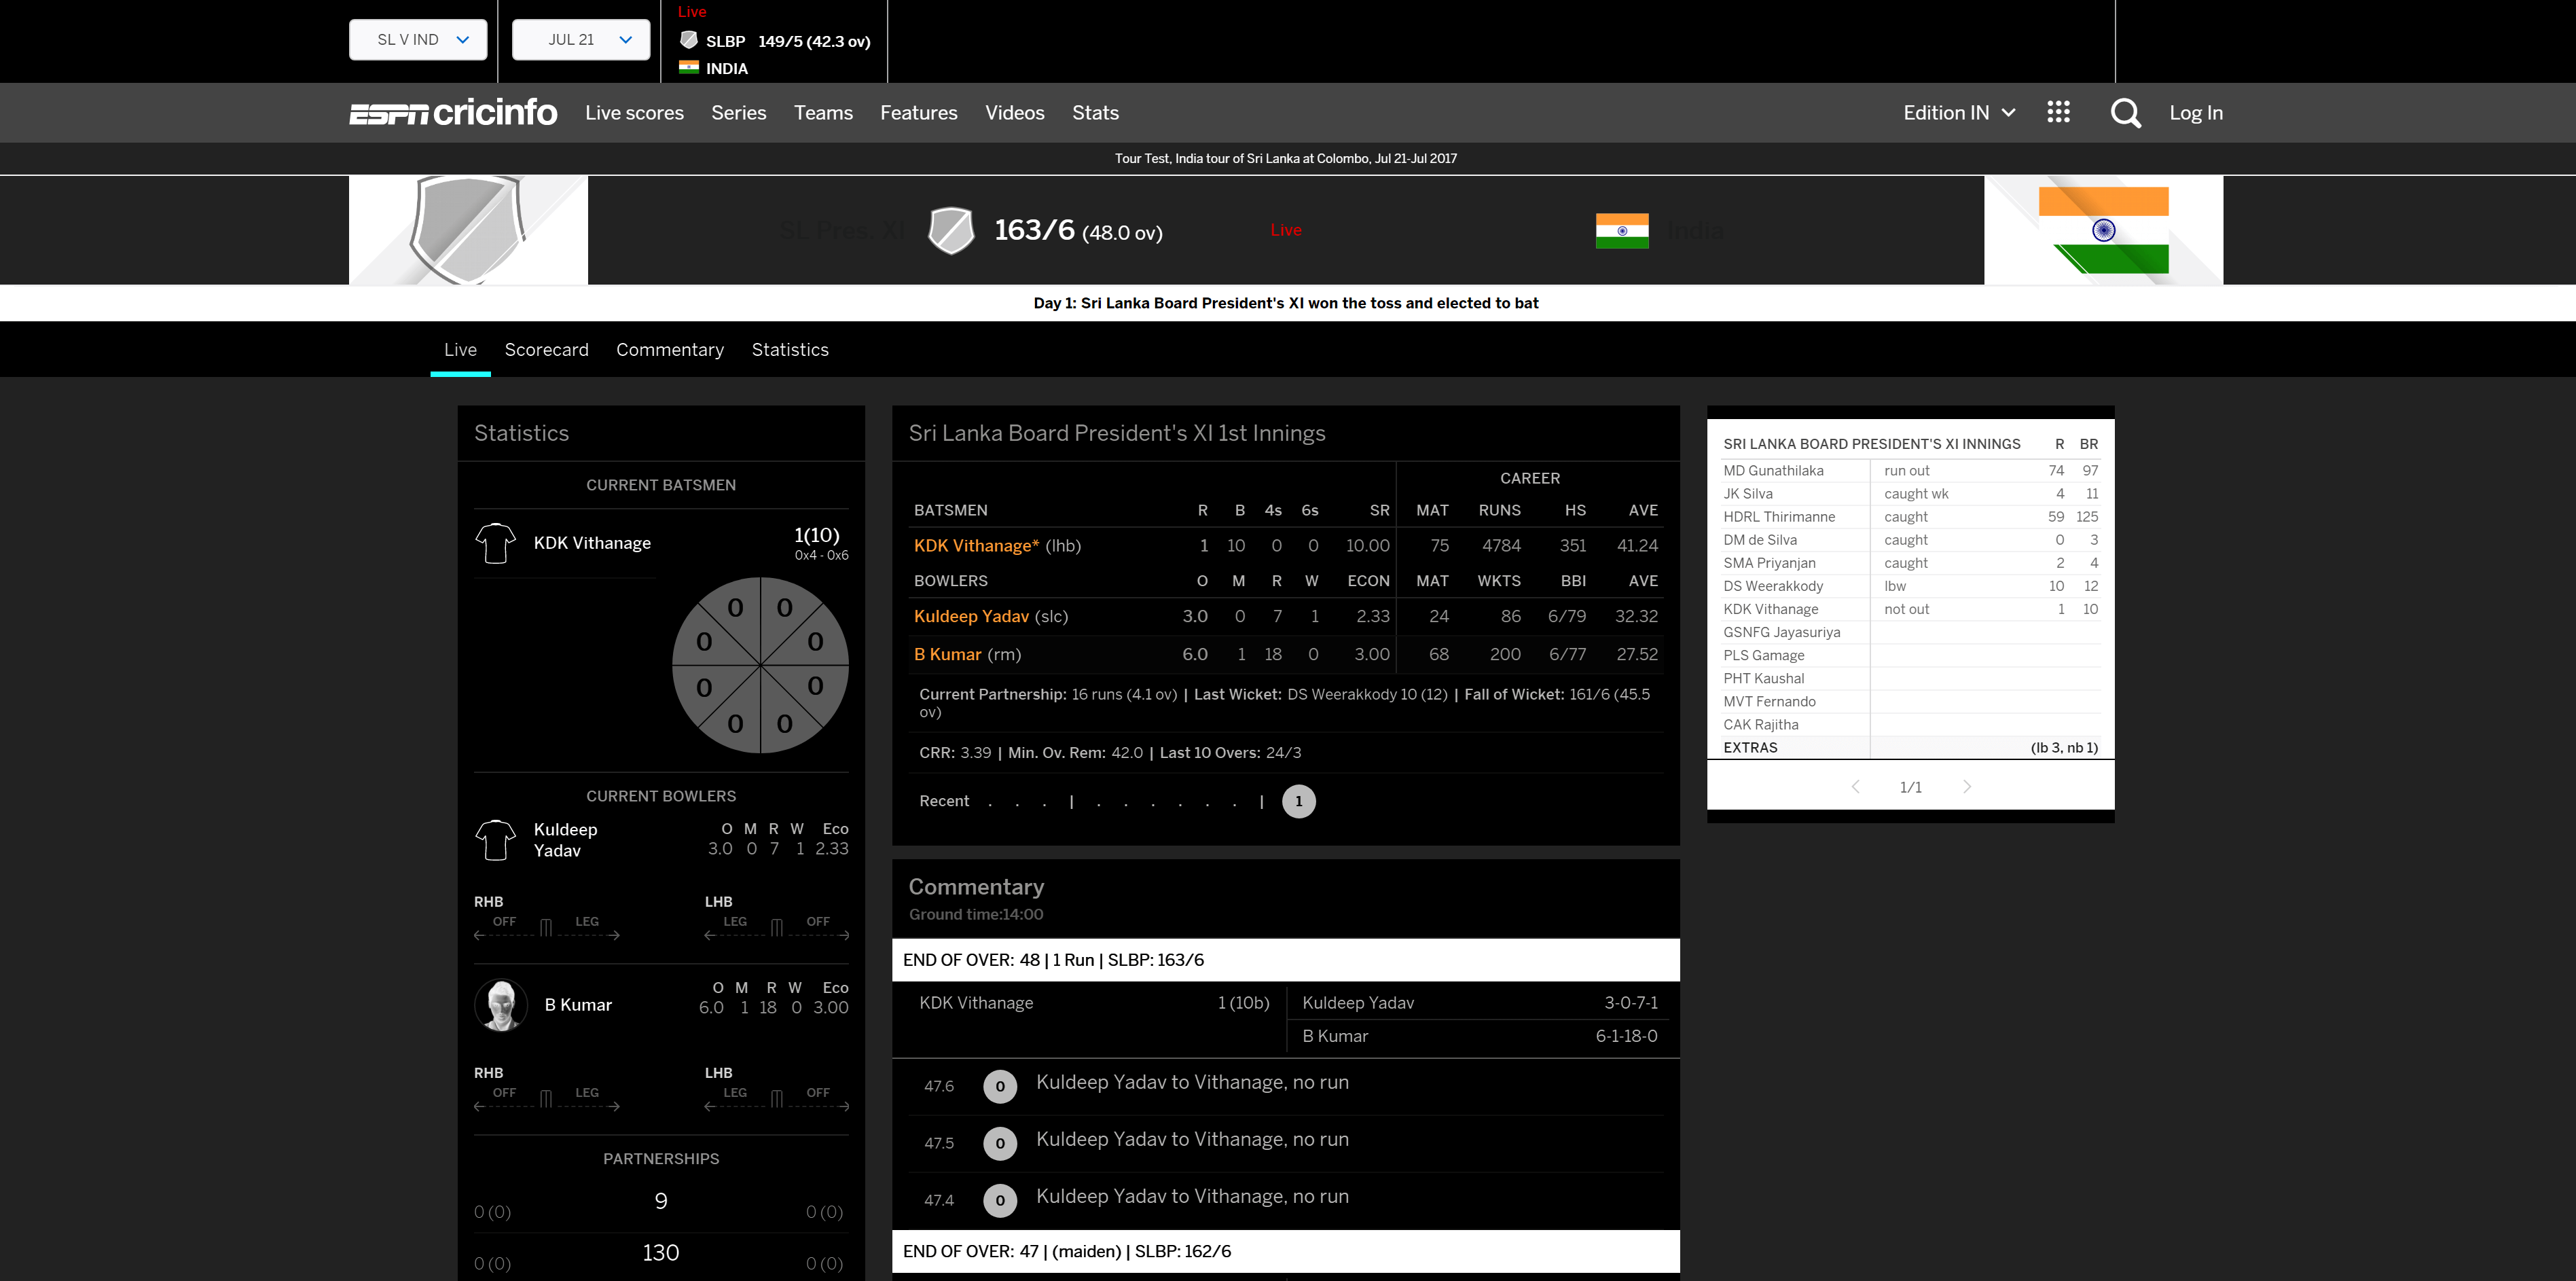Expand the Edition IN selector
The width and height of the screenshot is (2576, 1281).
tap(1958, 113)
